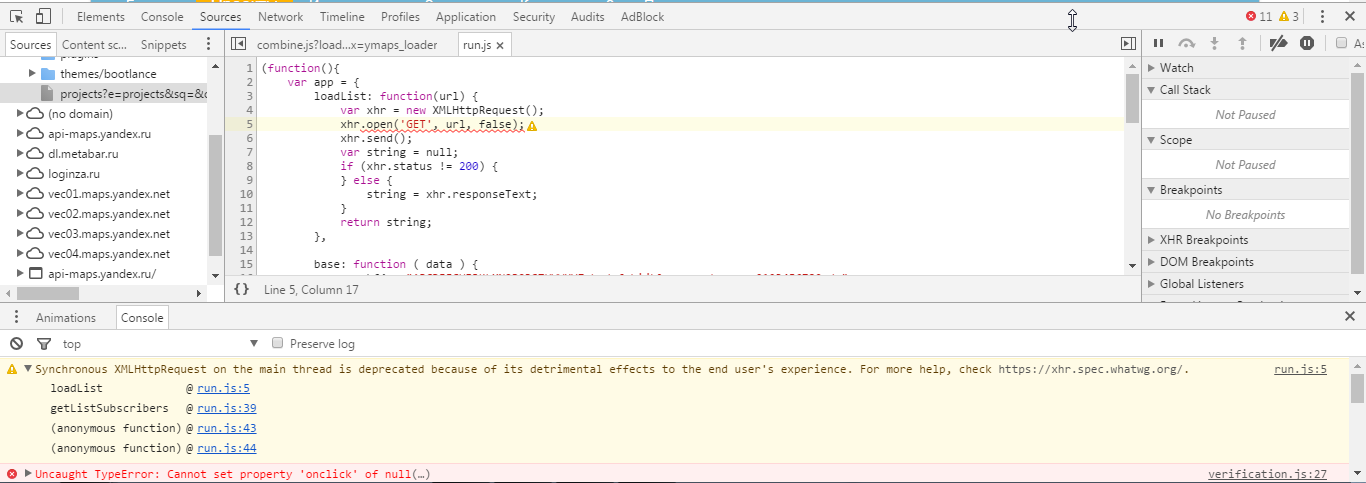Expand the (no domain) tree node
Screen dimensions: 1366x483
pyautogui.click(x=20, y=114)
